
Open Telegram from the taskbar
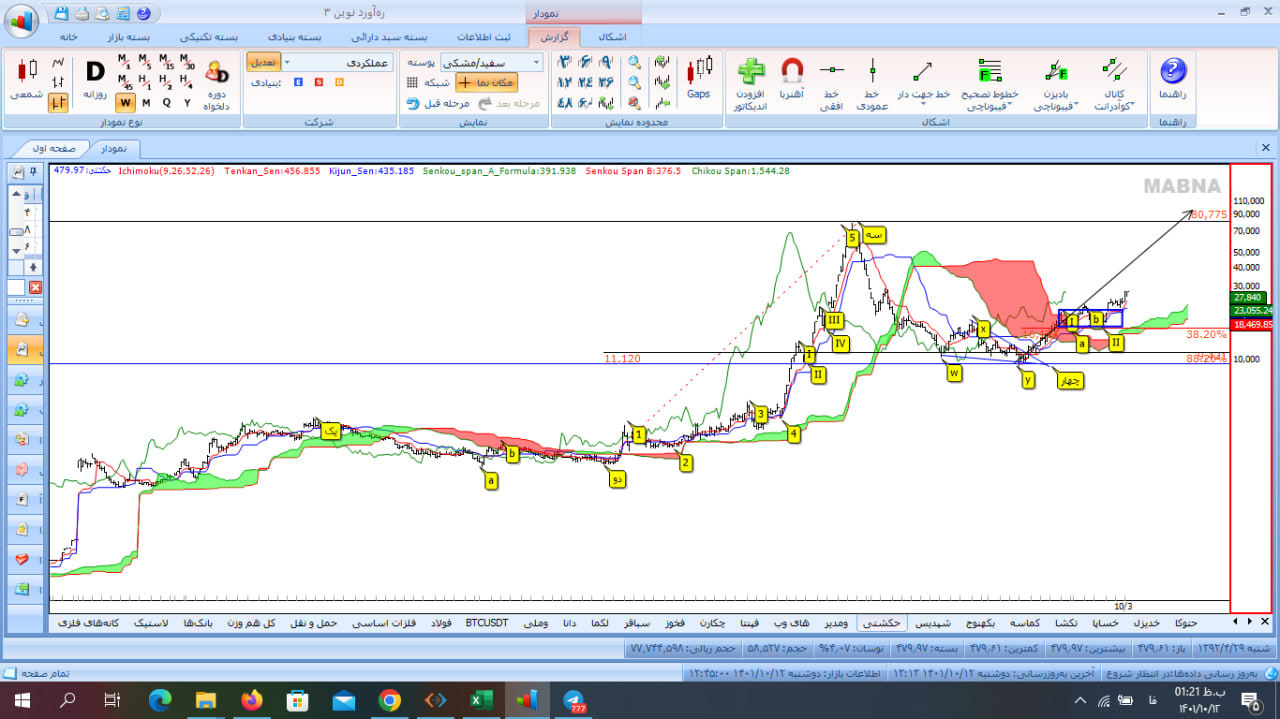(x=574, y=700)
